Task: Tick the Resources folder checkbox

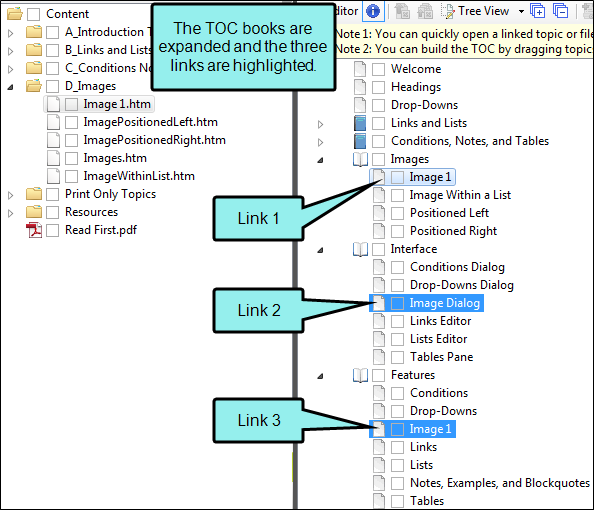Action: click(x=52, y=213)
